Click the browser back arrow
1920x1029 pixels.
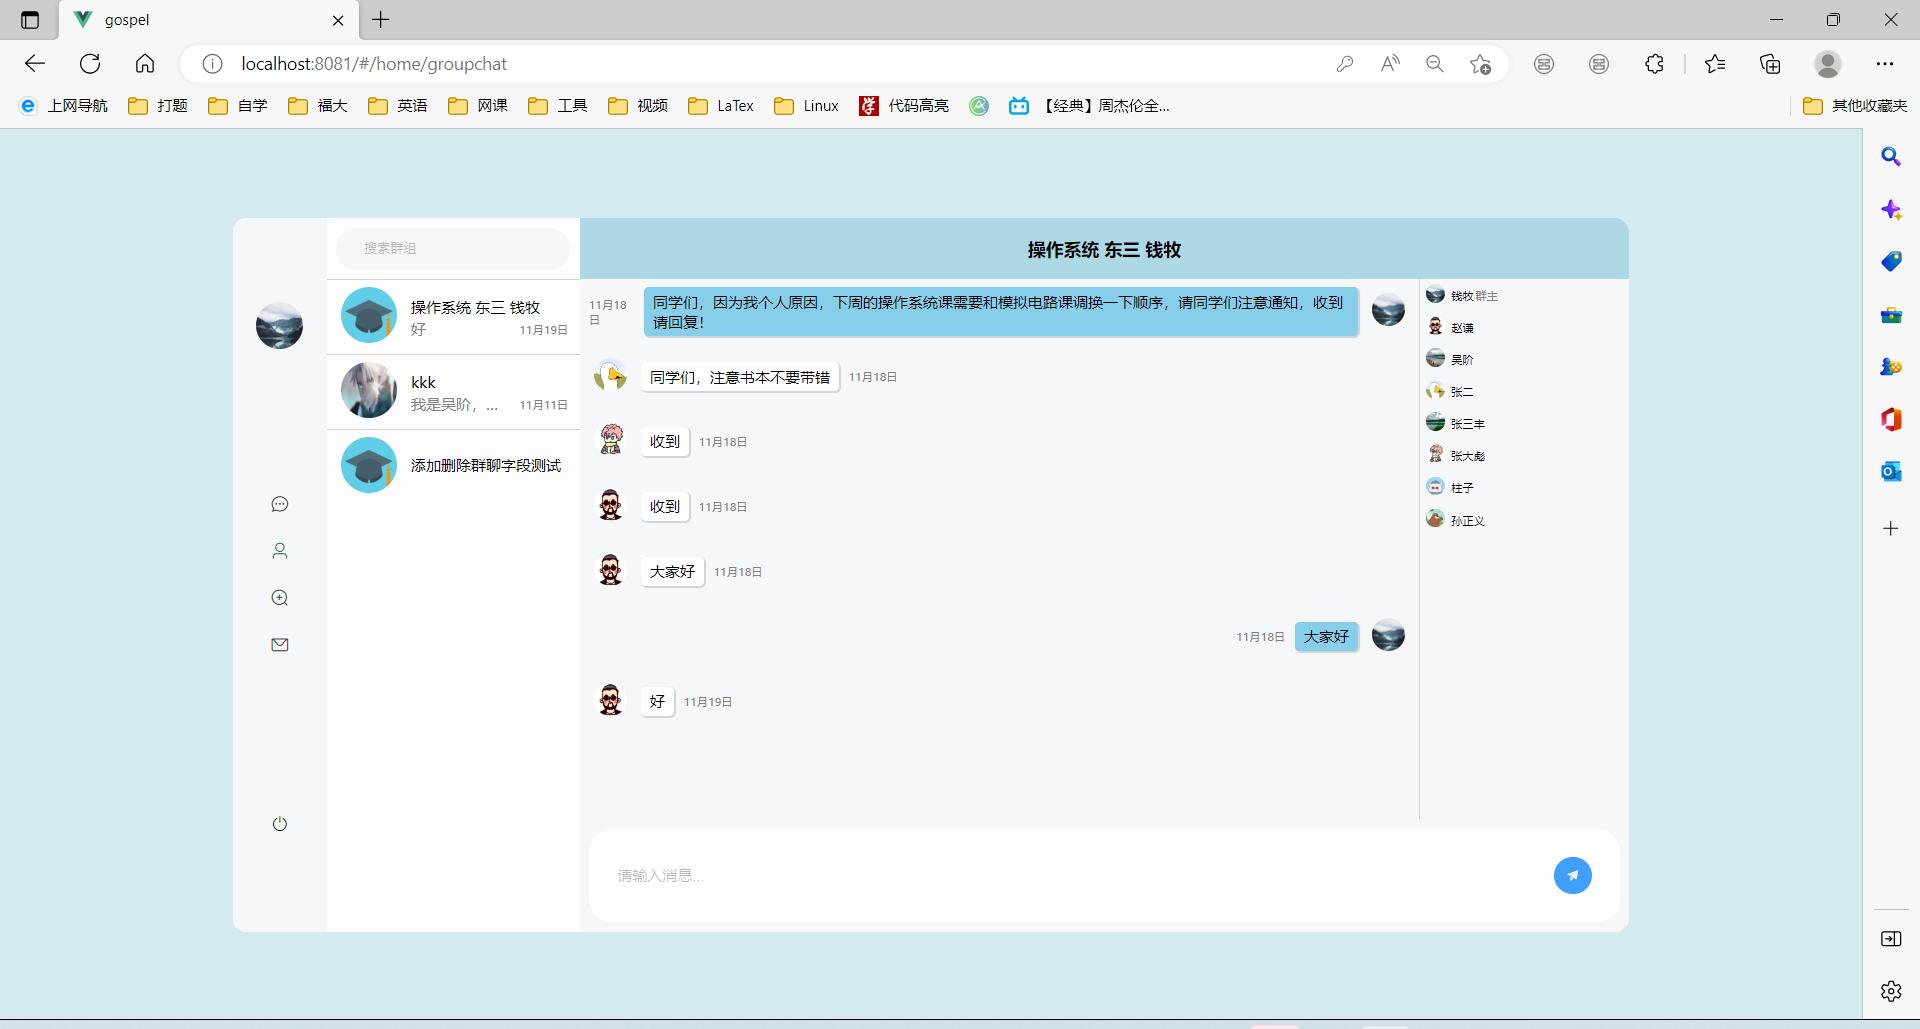tap(35, 64)
